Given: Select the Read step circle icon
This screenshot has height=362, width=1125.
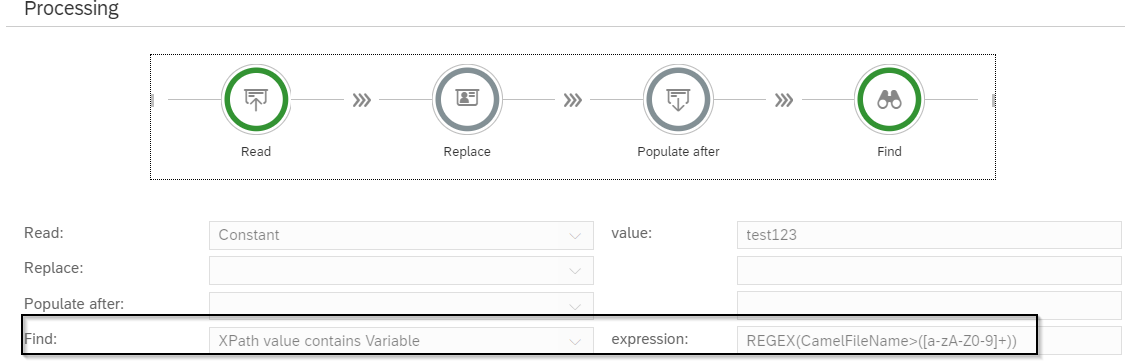Looking at the screenshot, I should pos(255,100).
